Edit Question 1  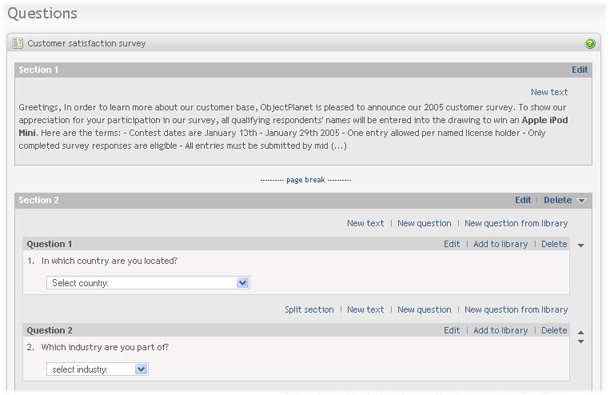click(x=452, y=244)
